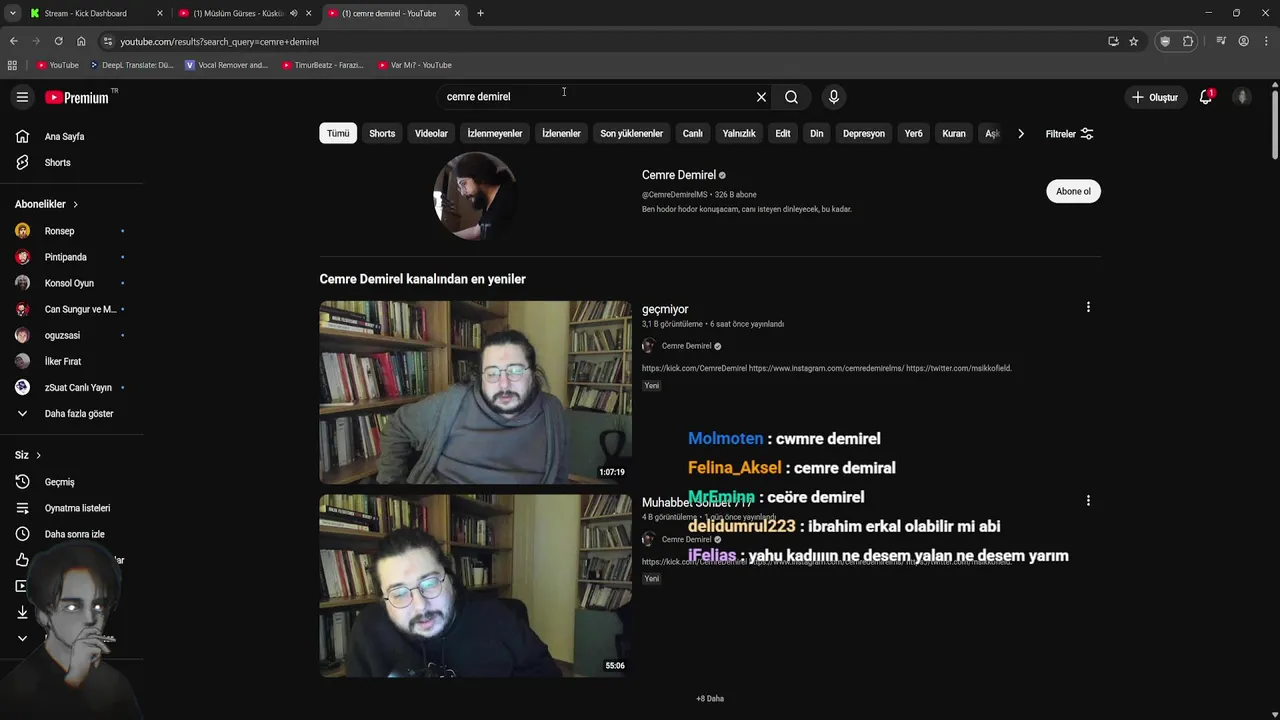Bookmark page with star icon
This screenshot has width=1280, height=720.
tap(1133, 41)
